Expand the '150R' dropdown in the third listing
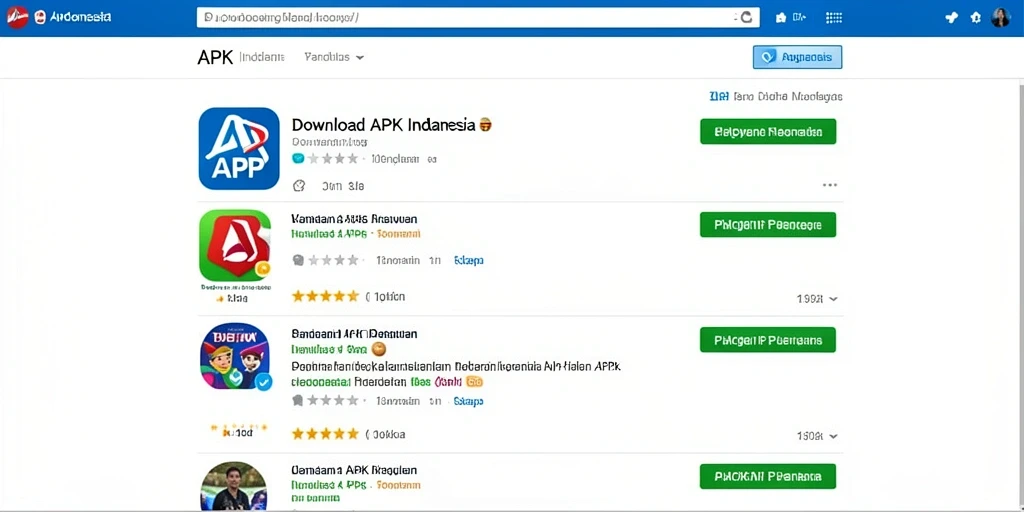1024x512 pixels. point(817,436)
